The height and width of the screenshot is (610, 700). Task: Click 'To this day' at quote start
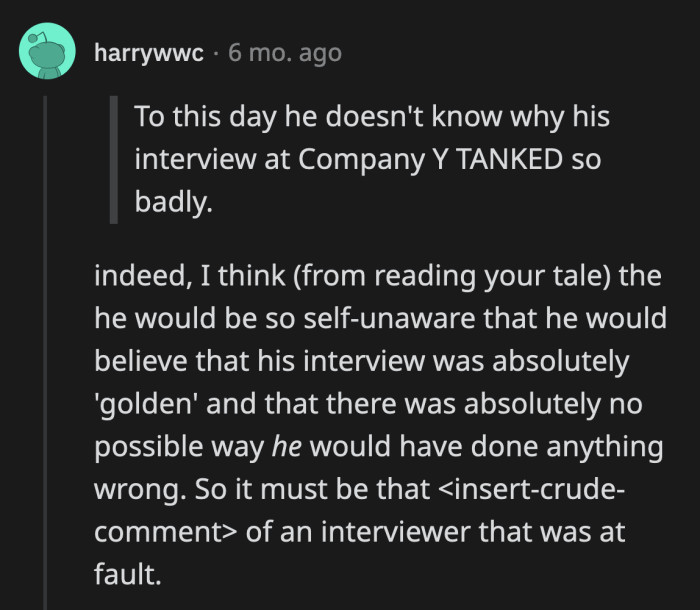(197, 117)
